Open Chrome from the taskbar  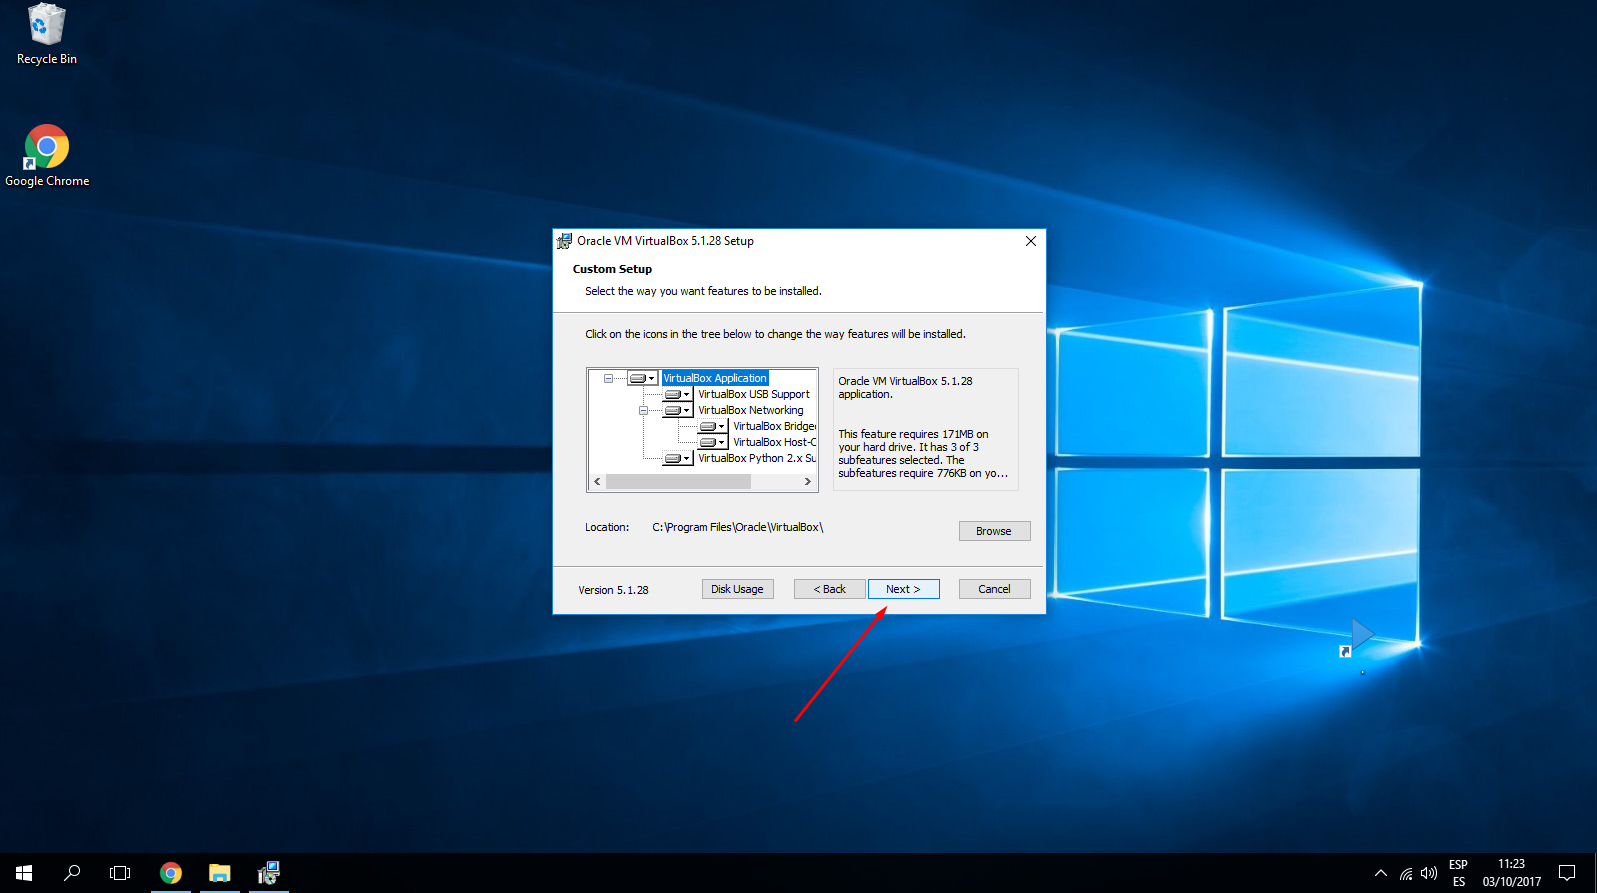click(171, 873)
